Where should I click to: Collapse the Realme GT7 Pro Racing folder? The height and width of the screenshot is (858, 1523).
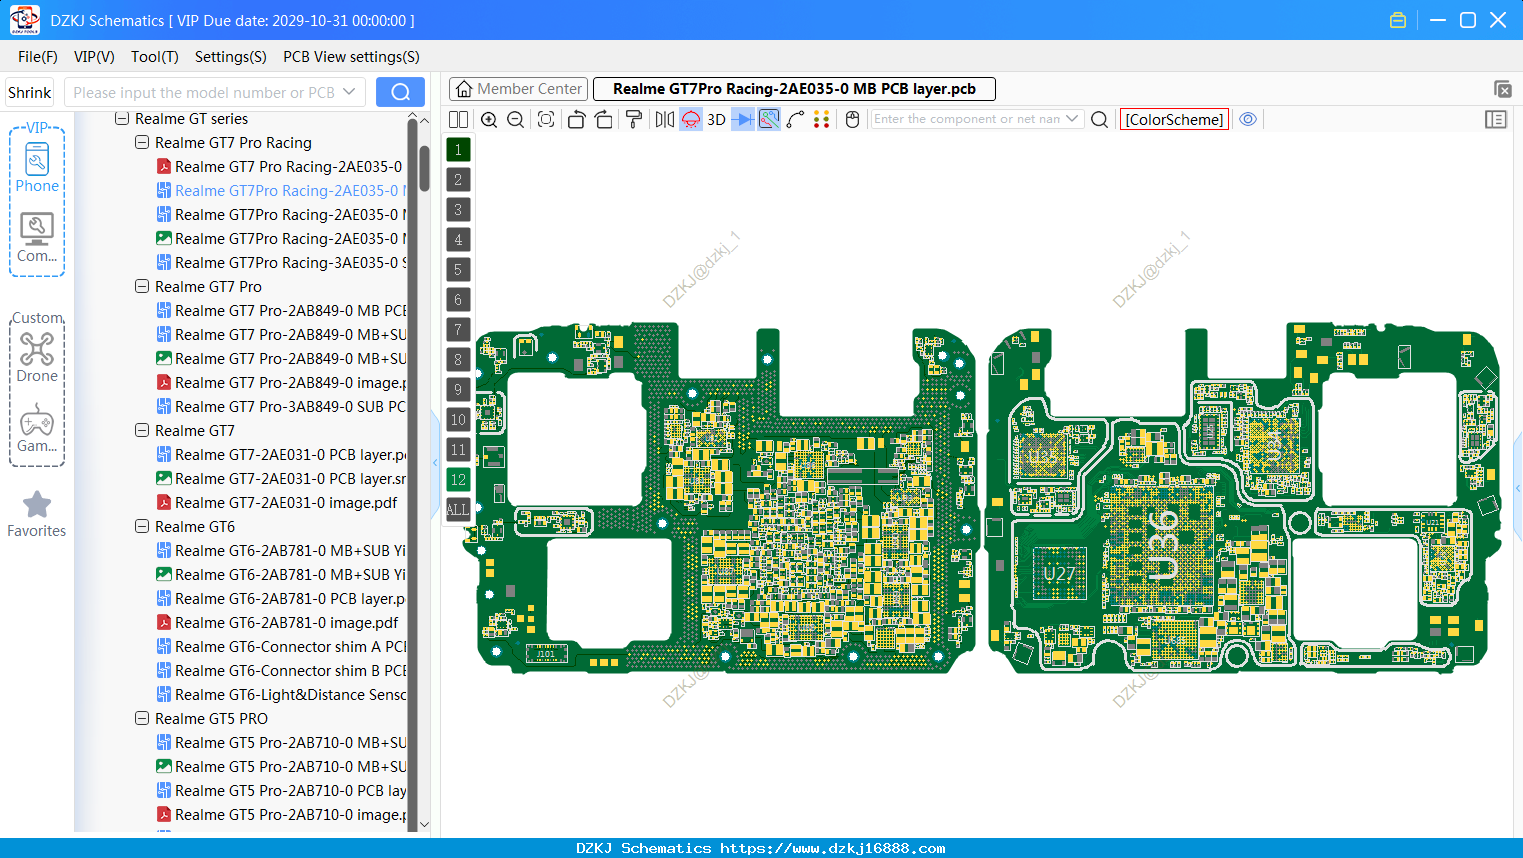(142, 143)
